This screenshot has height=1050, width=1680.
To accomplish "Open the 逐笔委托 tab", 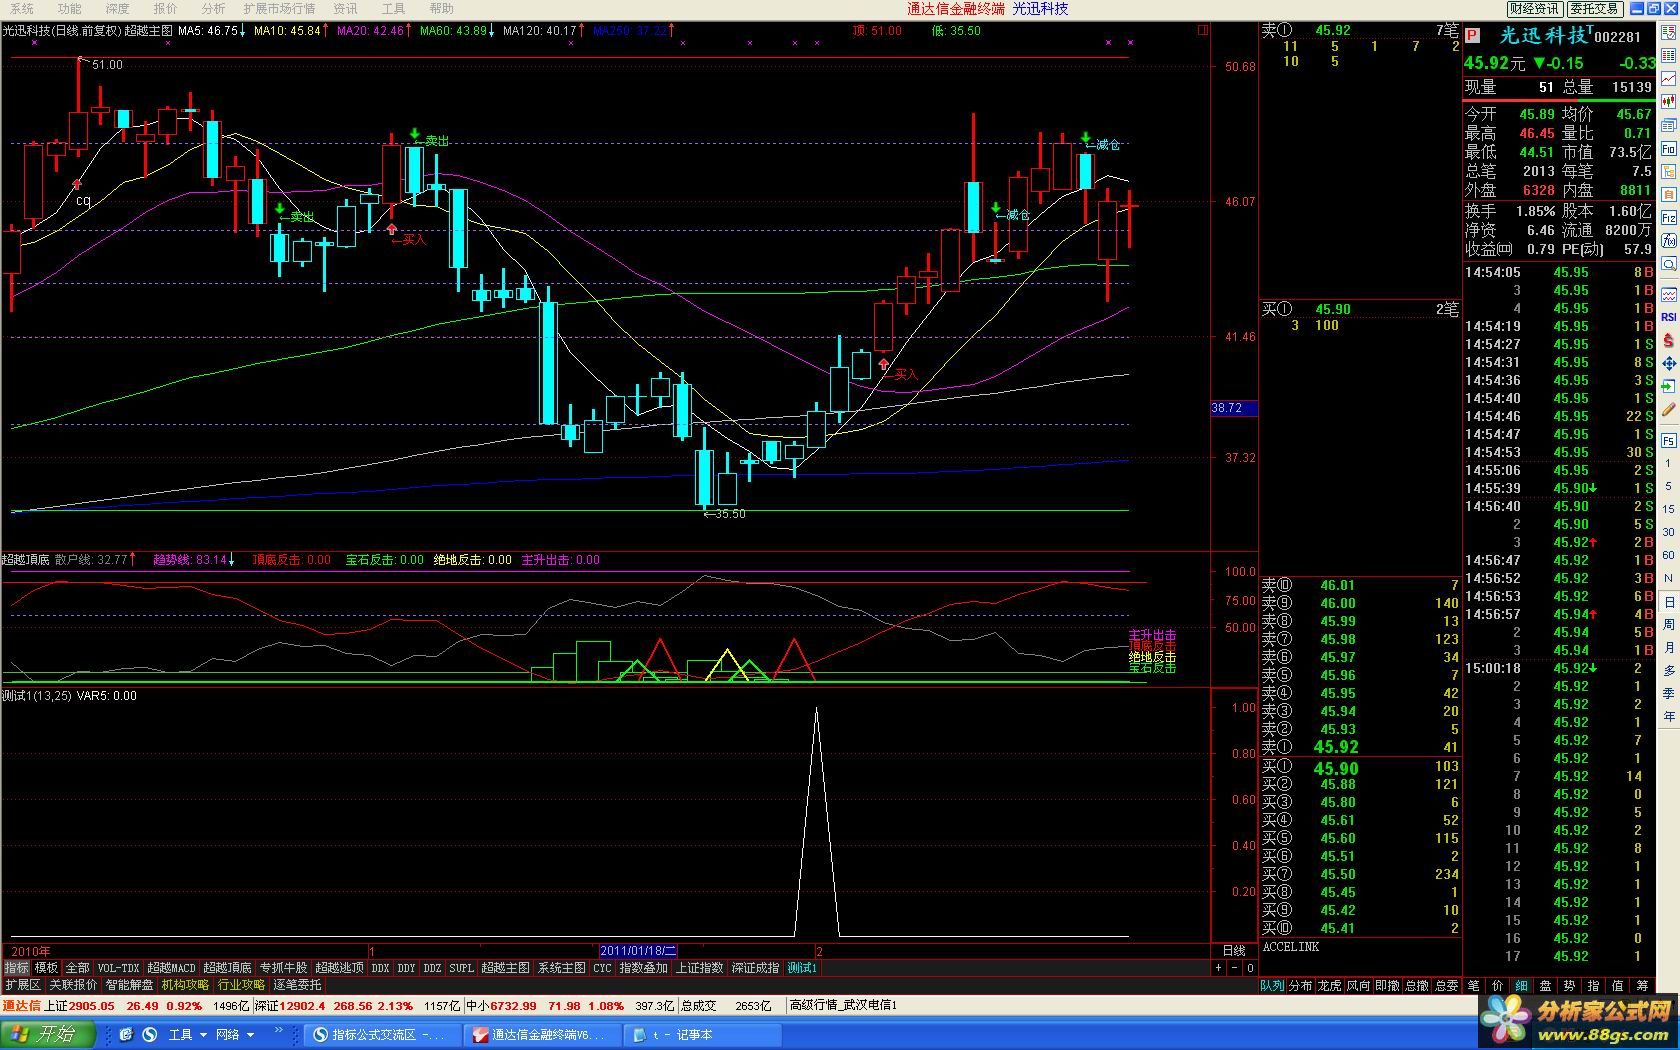I will click(x=298, y=985).
